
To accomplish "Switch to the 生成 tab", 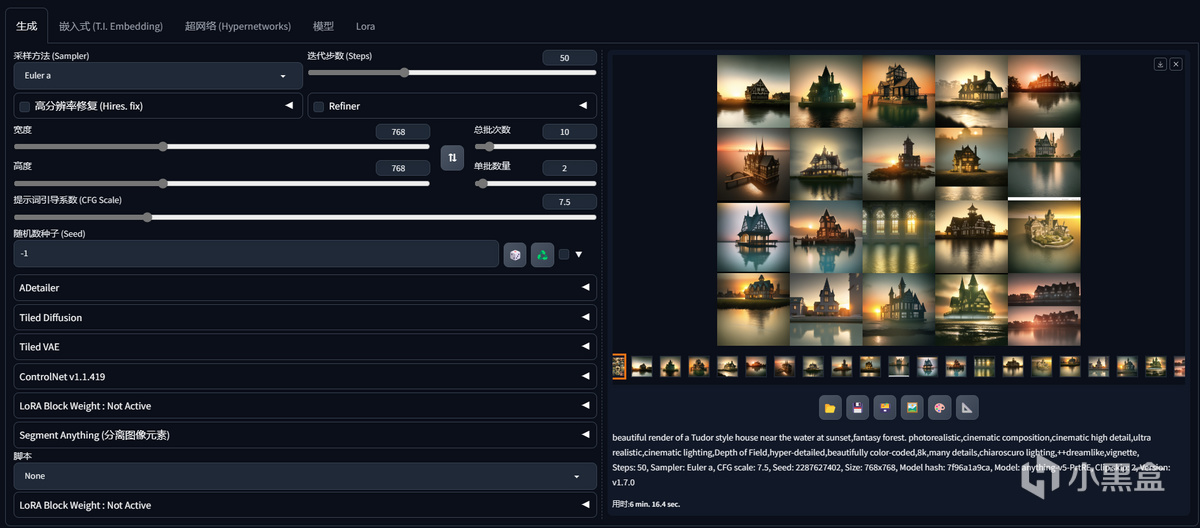I will [26, 26].
